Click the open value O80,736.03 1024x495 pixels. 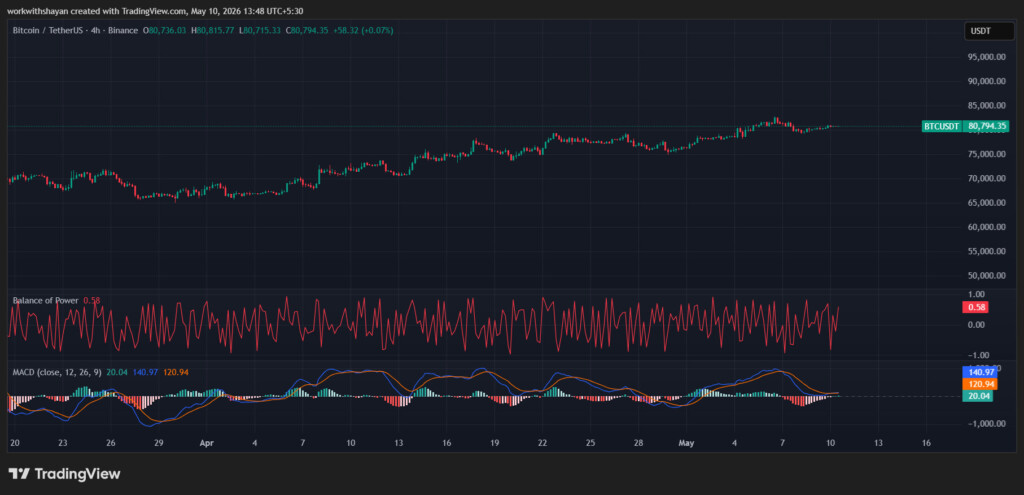pyautogui.click(x=165, y=30)
